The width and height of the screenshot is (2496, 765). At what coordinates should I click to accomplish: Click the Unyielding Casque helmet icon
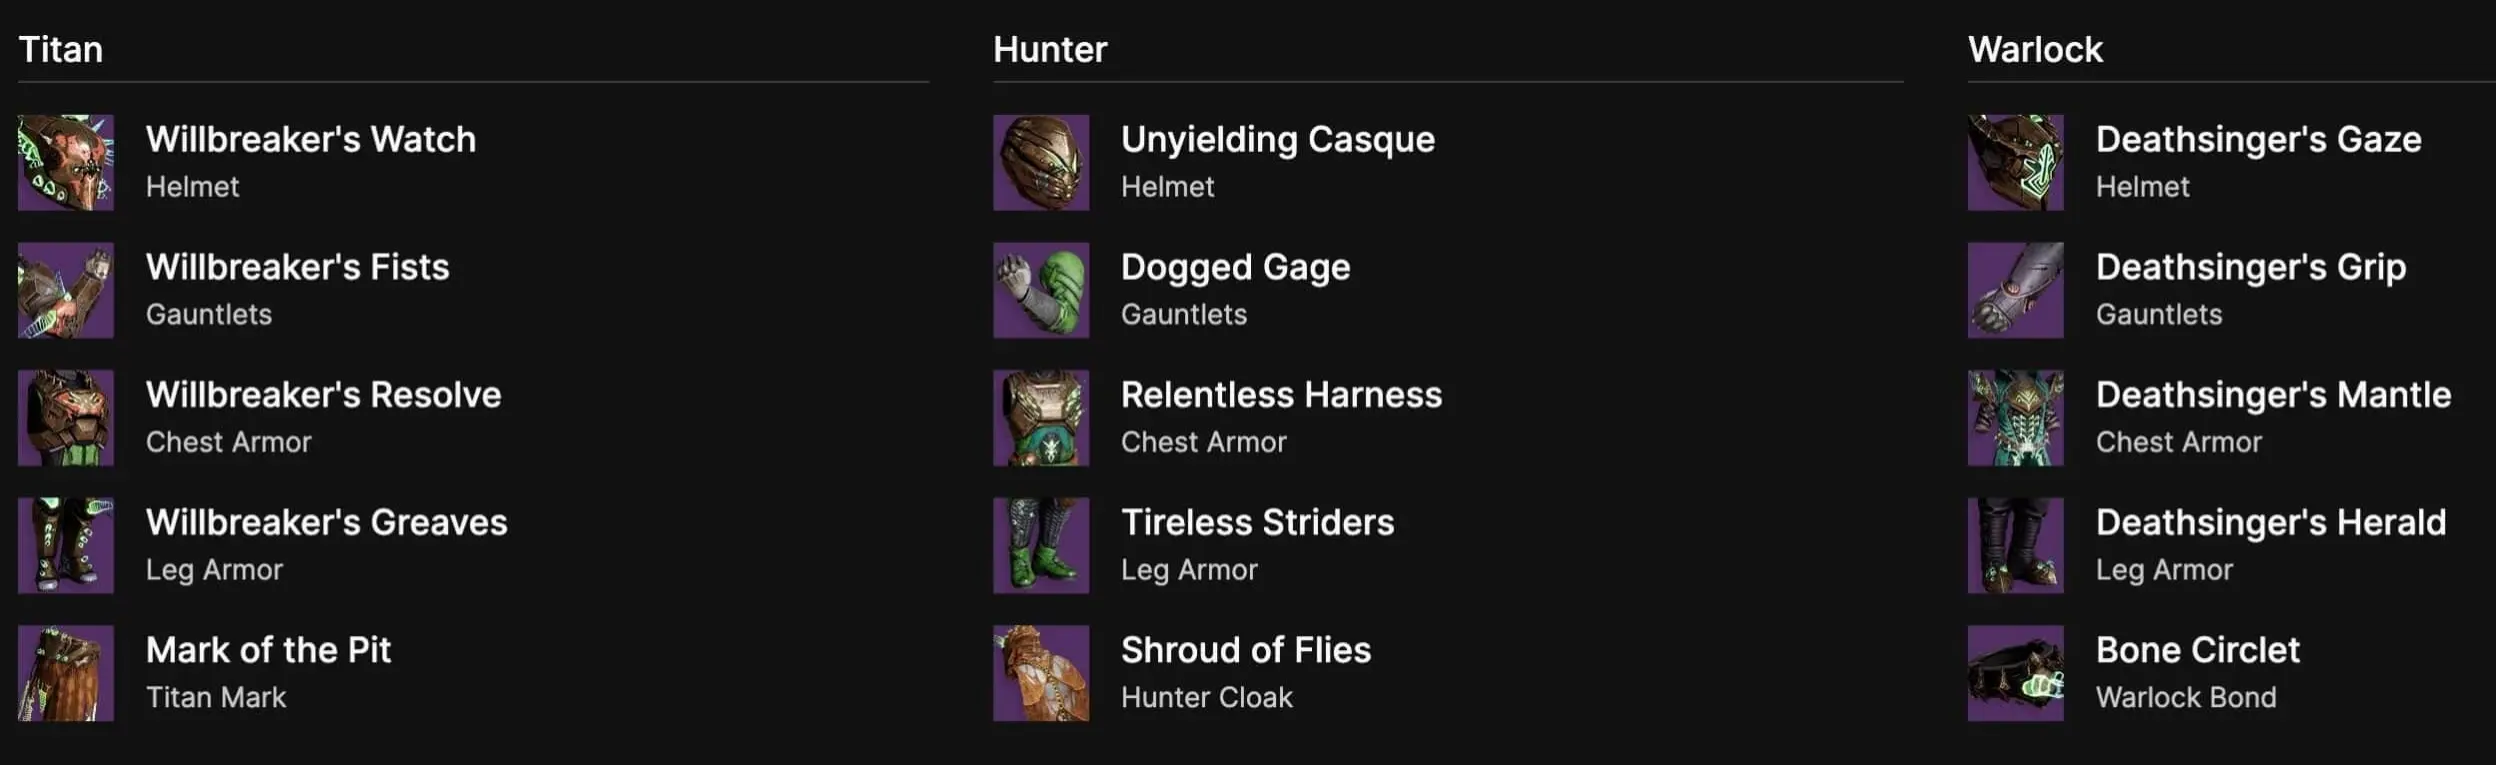click(1040, 162)
